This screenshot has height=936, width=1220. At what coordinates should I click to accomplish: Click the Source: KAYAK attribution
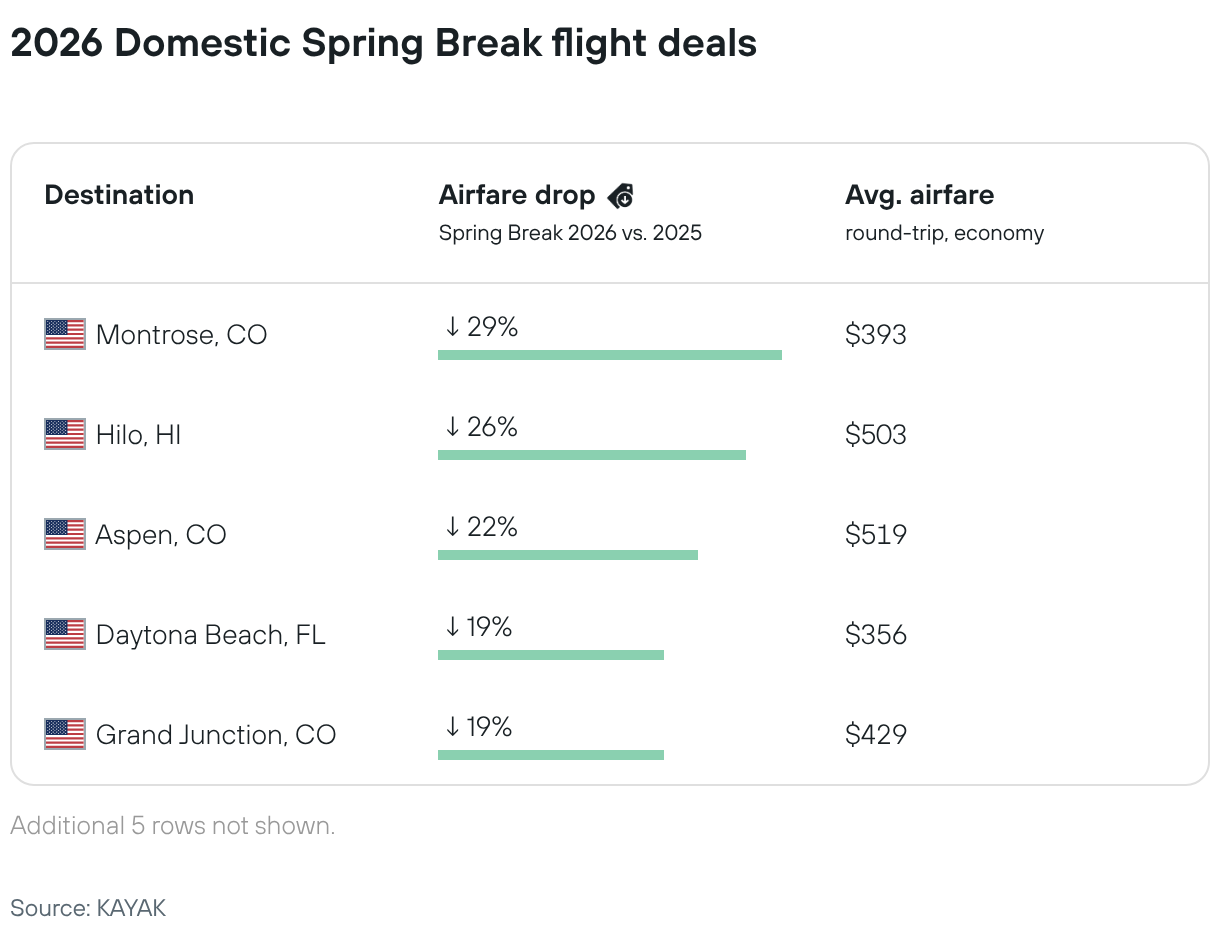pos(88,908)
